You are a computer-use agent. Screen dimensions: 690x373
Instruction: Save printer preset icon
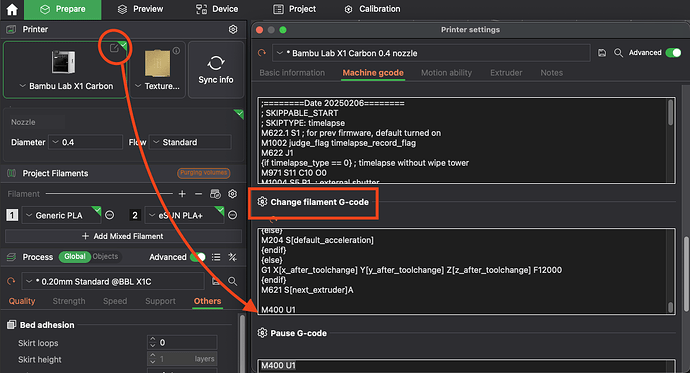(x=602, y=53)
